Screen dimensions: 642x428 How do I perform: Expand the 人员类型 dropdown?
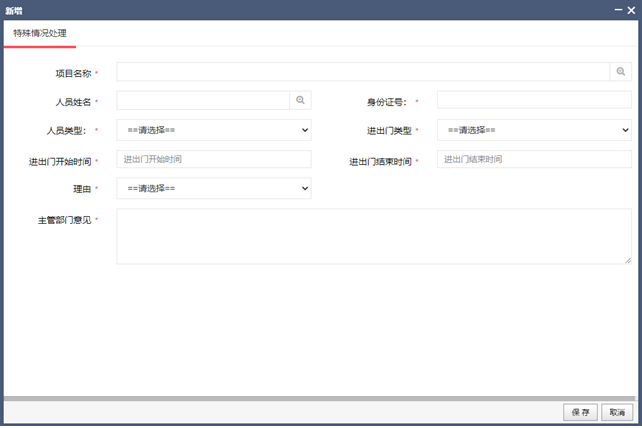tap(213, 130)
